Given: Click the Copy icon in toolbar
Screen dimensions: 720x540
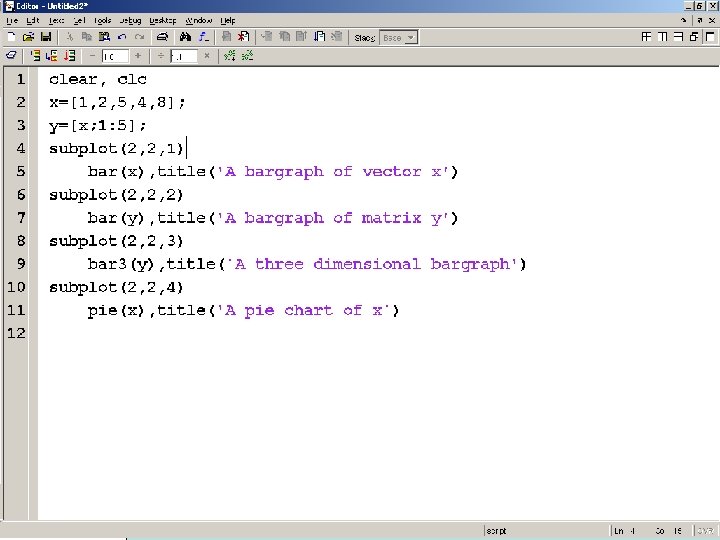Looking at the screenshot, I should (87, 37).
